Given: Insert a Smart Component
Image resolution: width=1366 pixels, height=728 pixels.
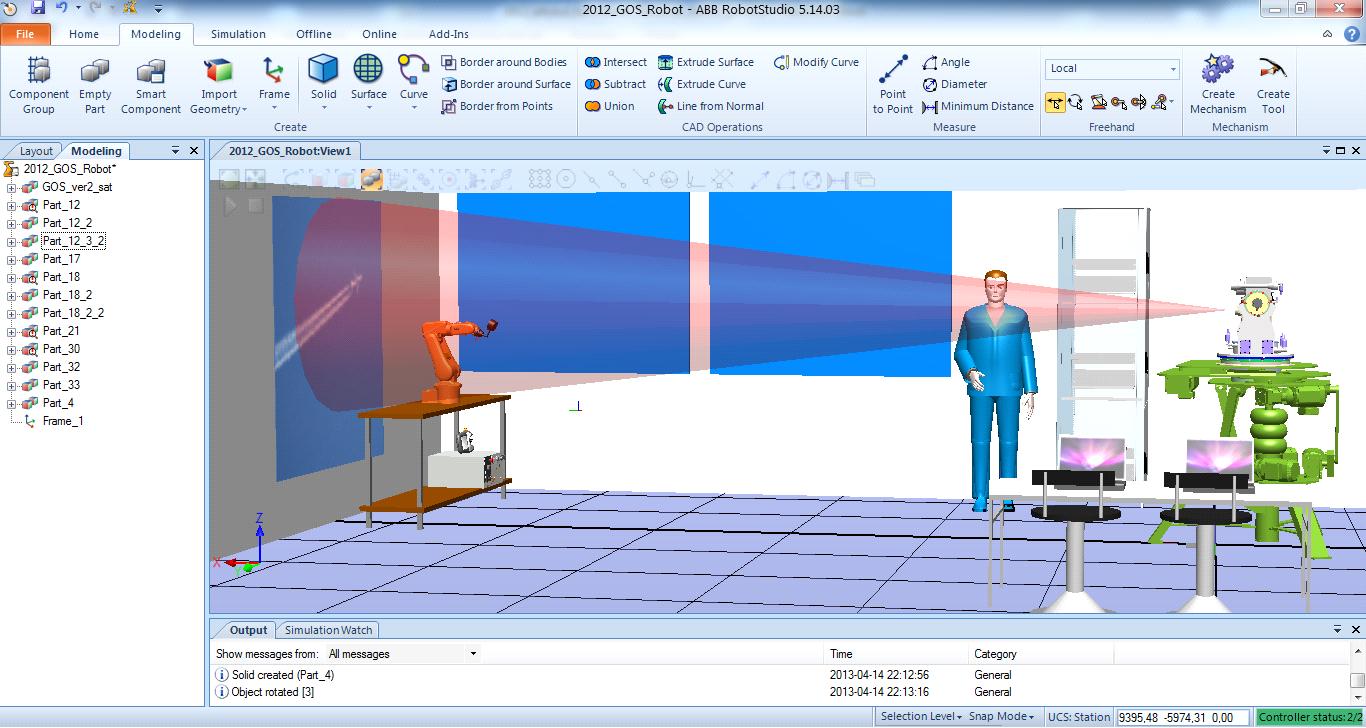Looking at the screenshot, I should 151,85.
